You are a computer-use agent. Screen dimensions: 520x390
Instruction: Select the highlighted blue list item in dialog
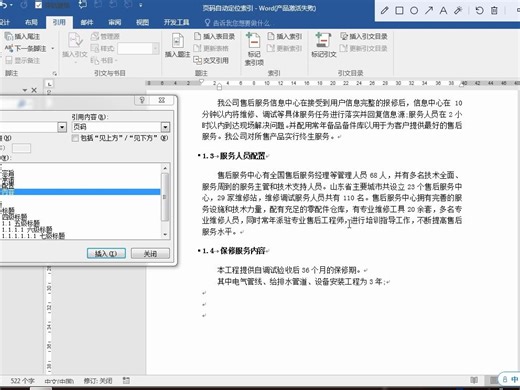coord(80,192)
